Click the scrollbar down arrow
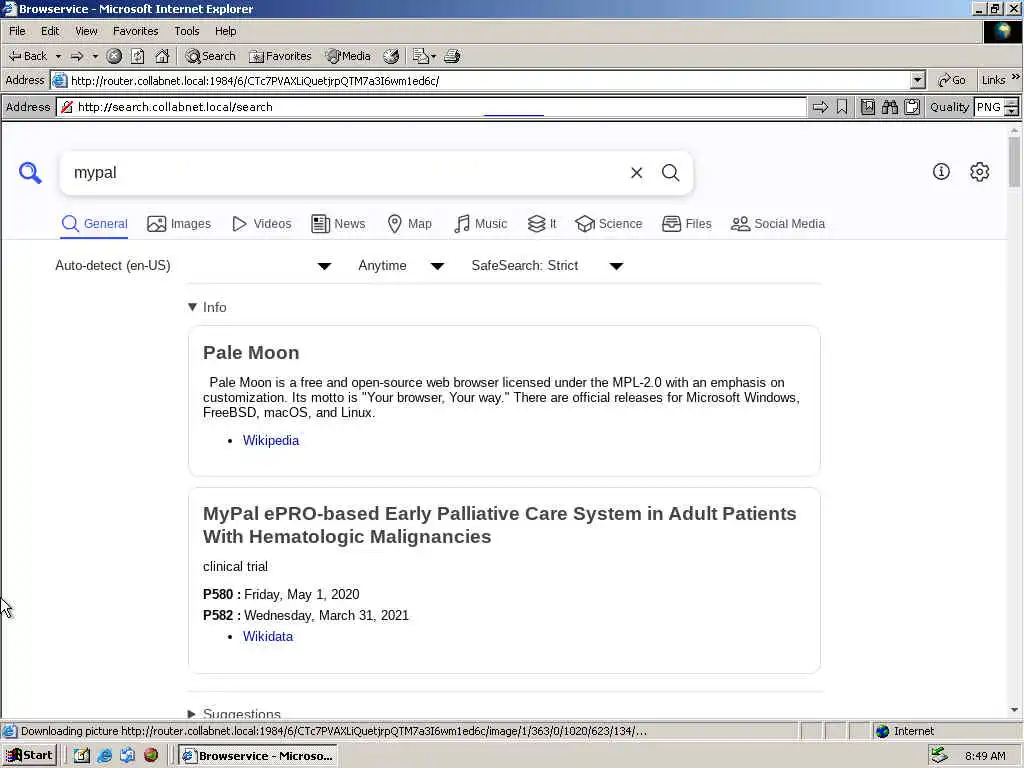This screenshot has height=768, width=1024. [x=1014, y=711]
